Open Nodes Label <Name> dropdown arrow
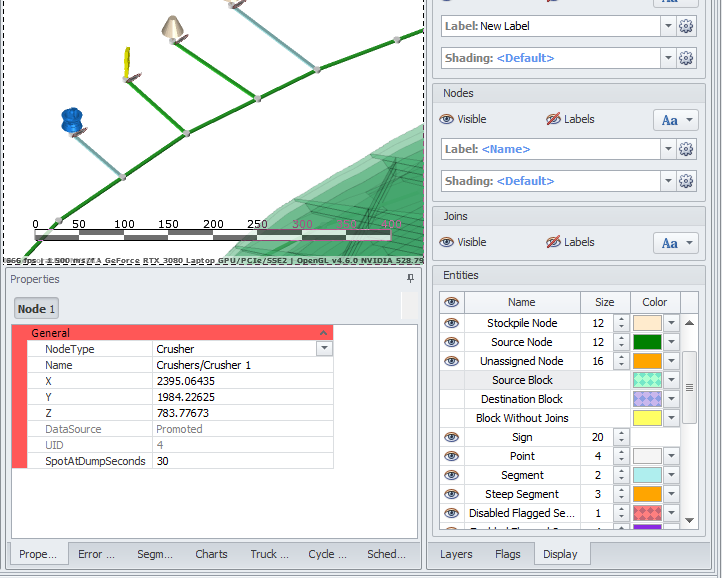The height and width of the screenshot is (578, 722). (x=667, y=149)
